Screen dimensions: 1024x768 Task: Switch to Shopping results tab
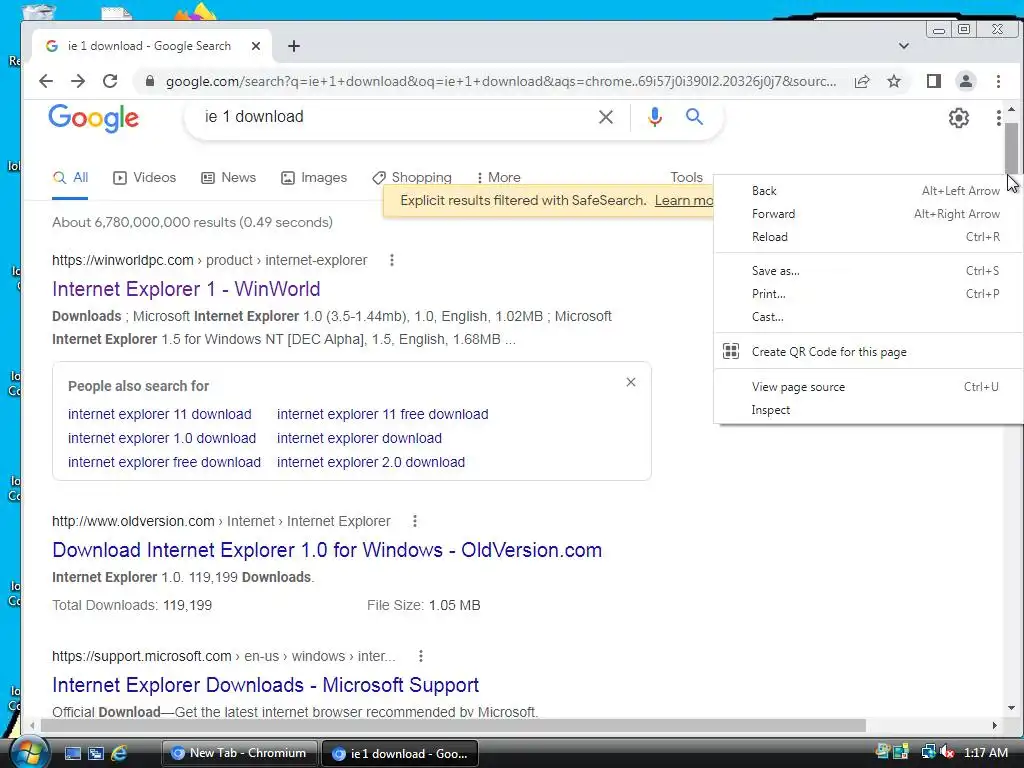(411, 178)
